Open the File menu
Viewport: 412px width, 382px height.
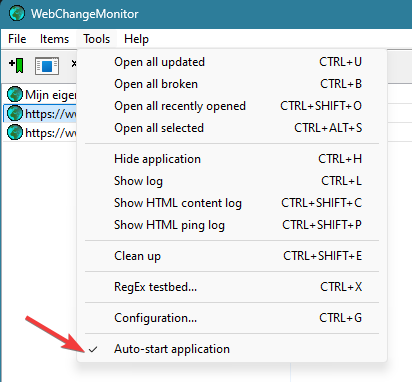[x=17, y=39]
